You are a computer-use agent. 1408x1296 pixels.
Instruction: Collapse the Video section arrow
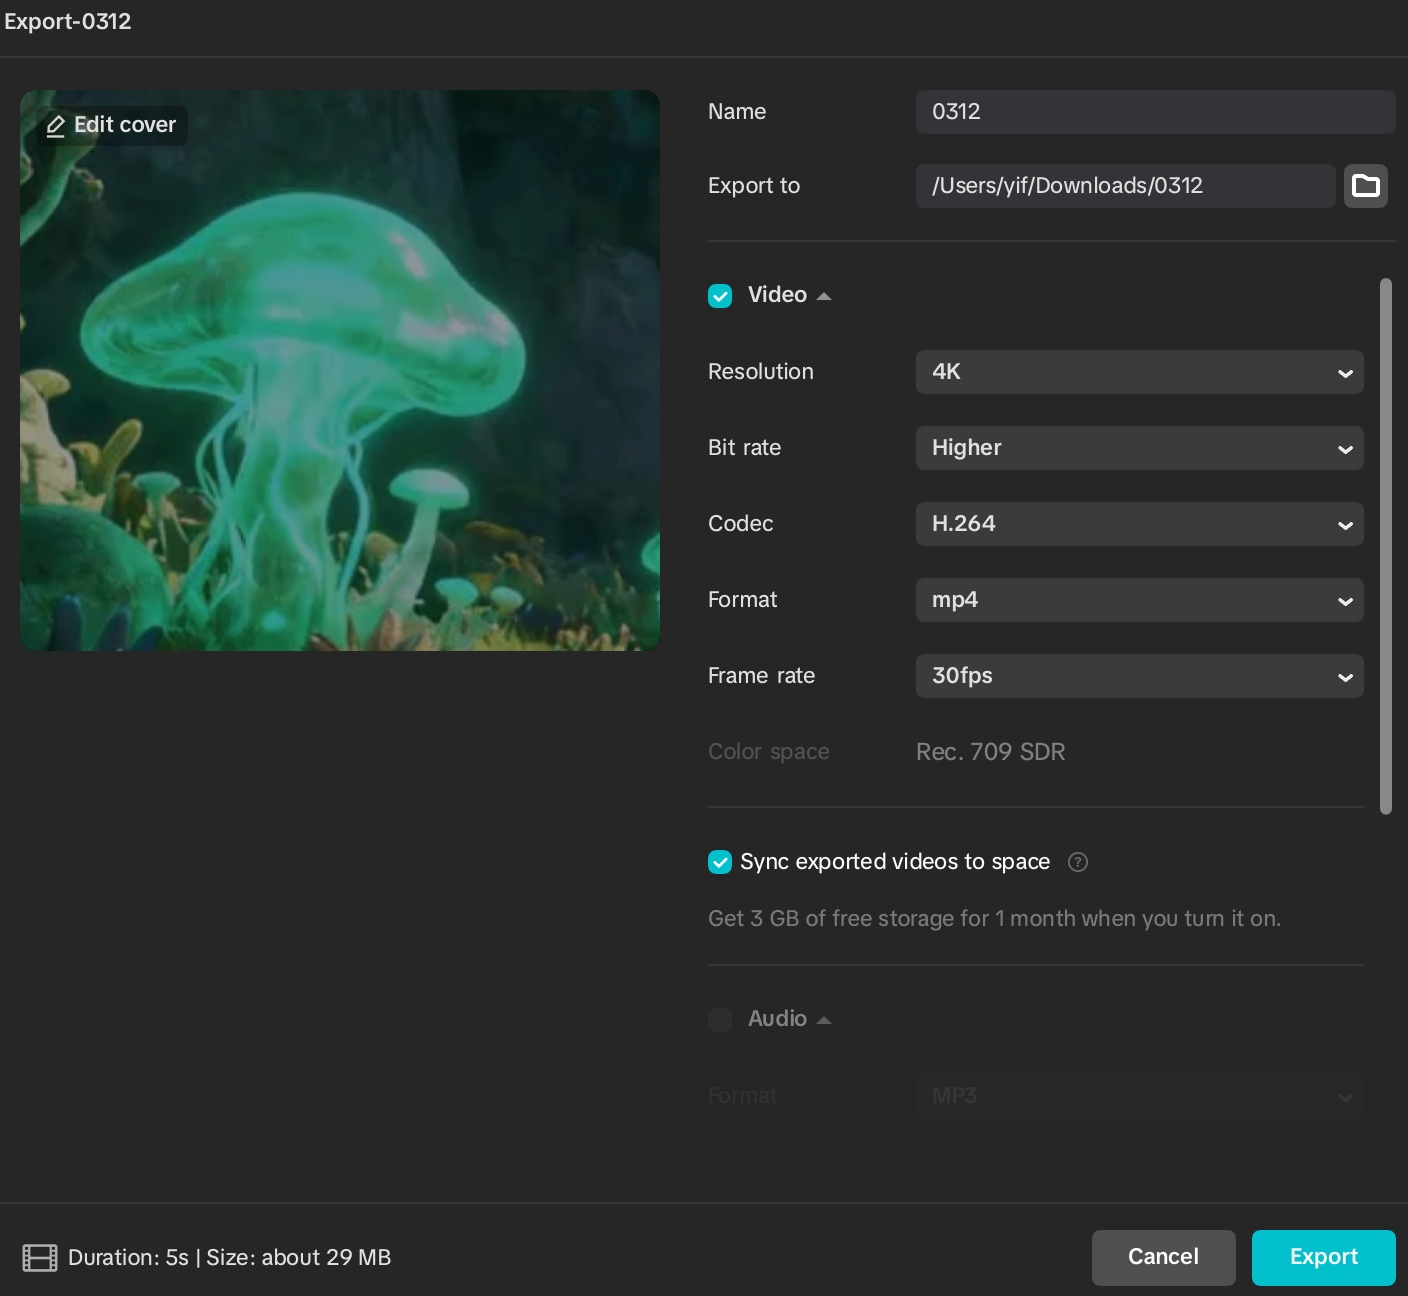tap(824, 296)
